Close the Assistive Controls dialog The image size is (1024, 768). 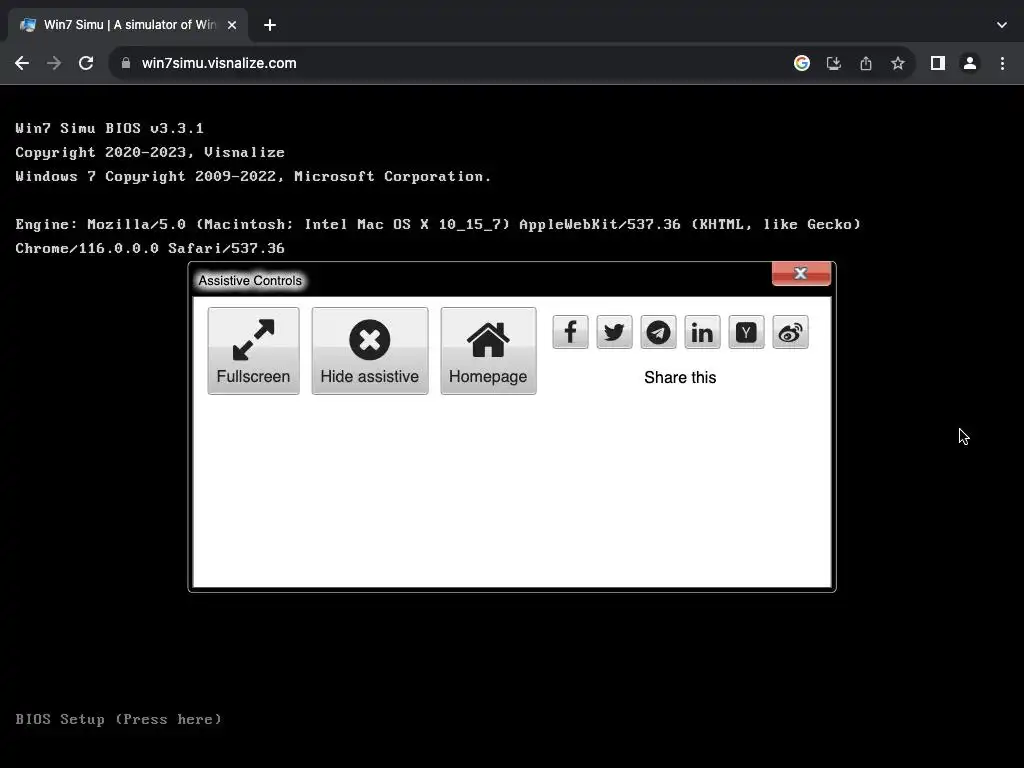coord(801,273)
